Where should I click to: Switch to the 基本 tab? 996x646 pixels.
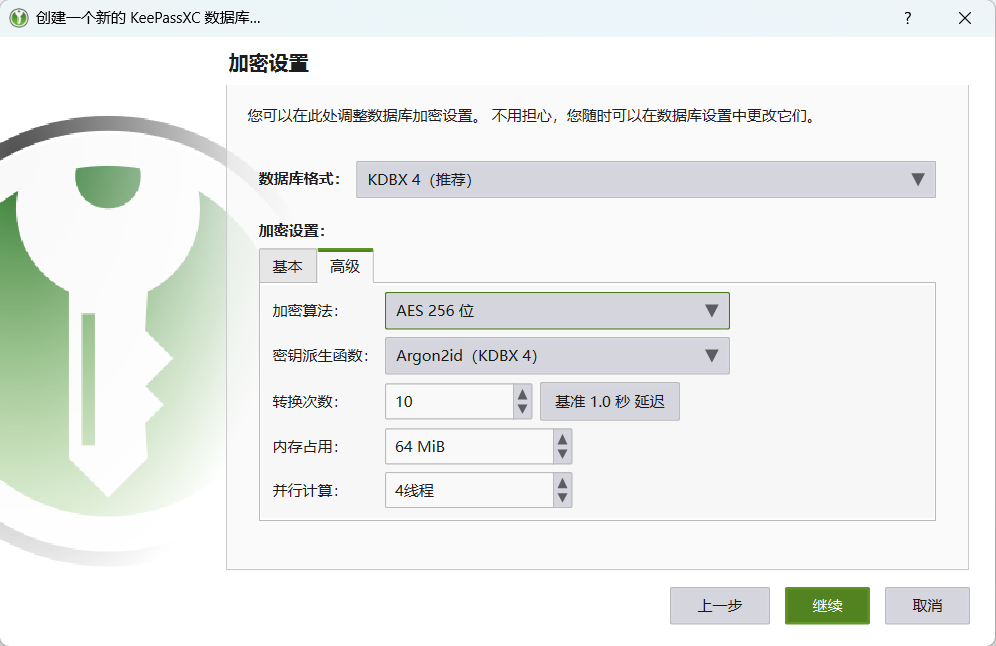pos(287,267)
